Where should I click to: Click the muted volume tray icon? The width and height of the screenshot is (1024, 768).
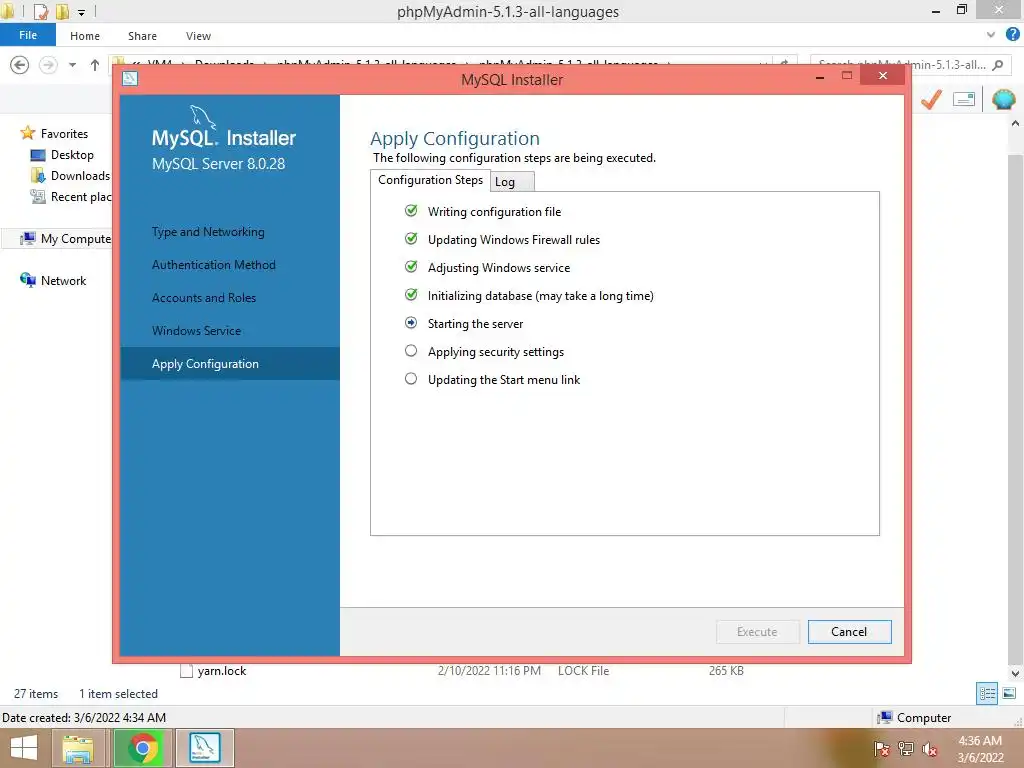930,749
